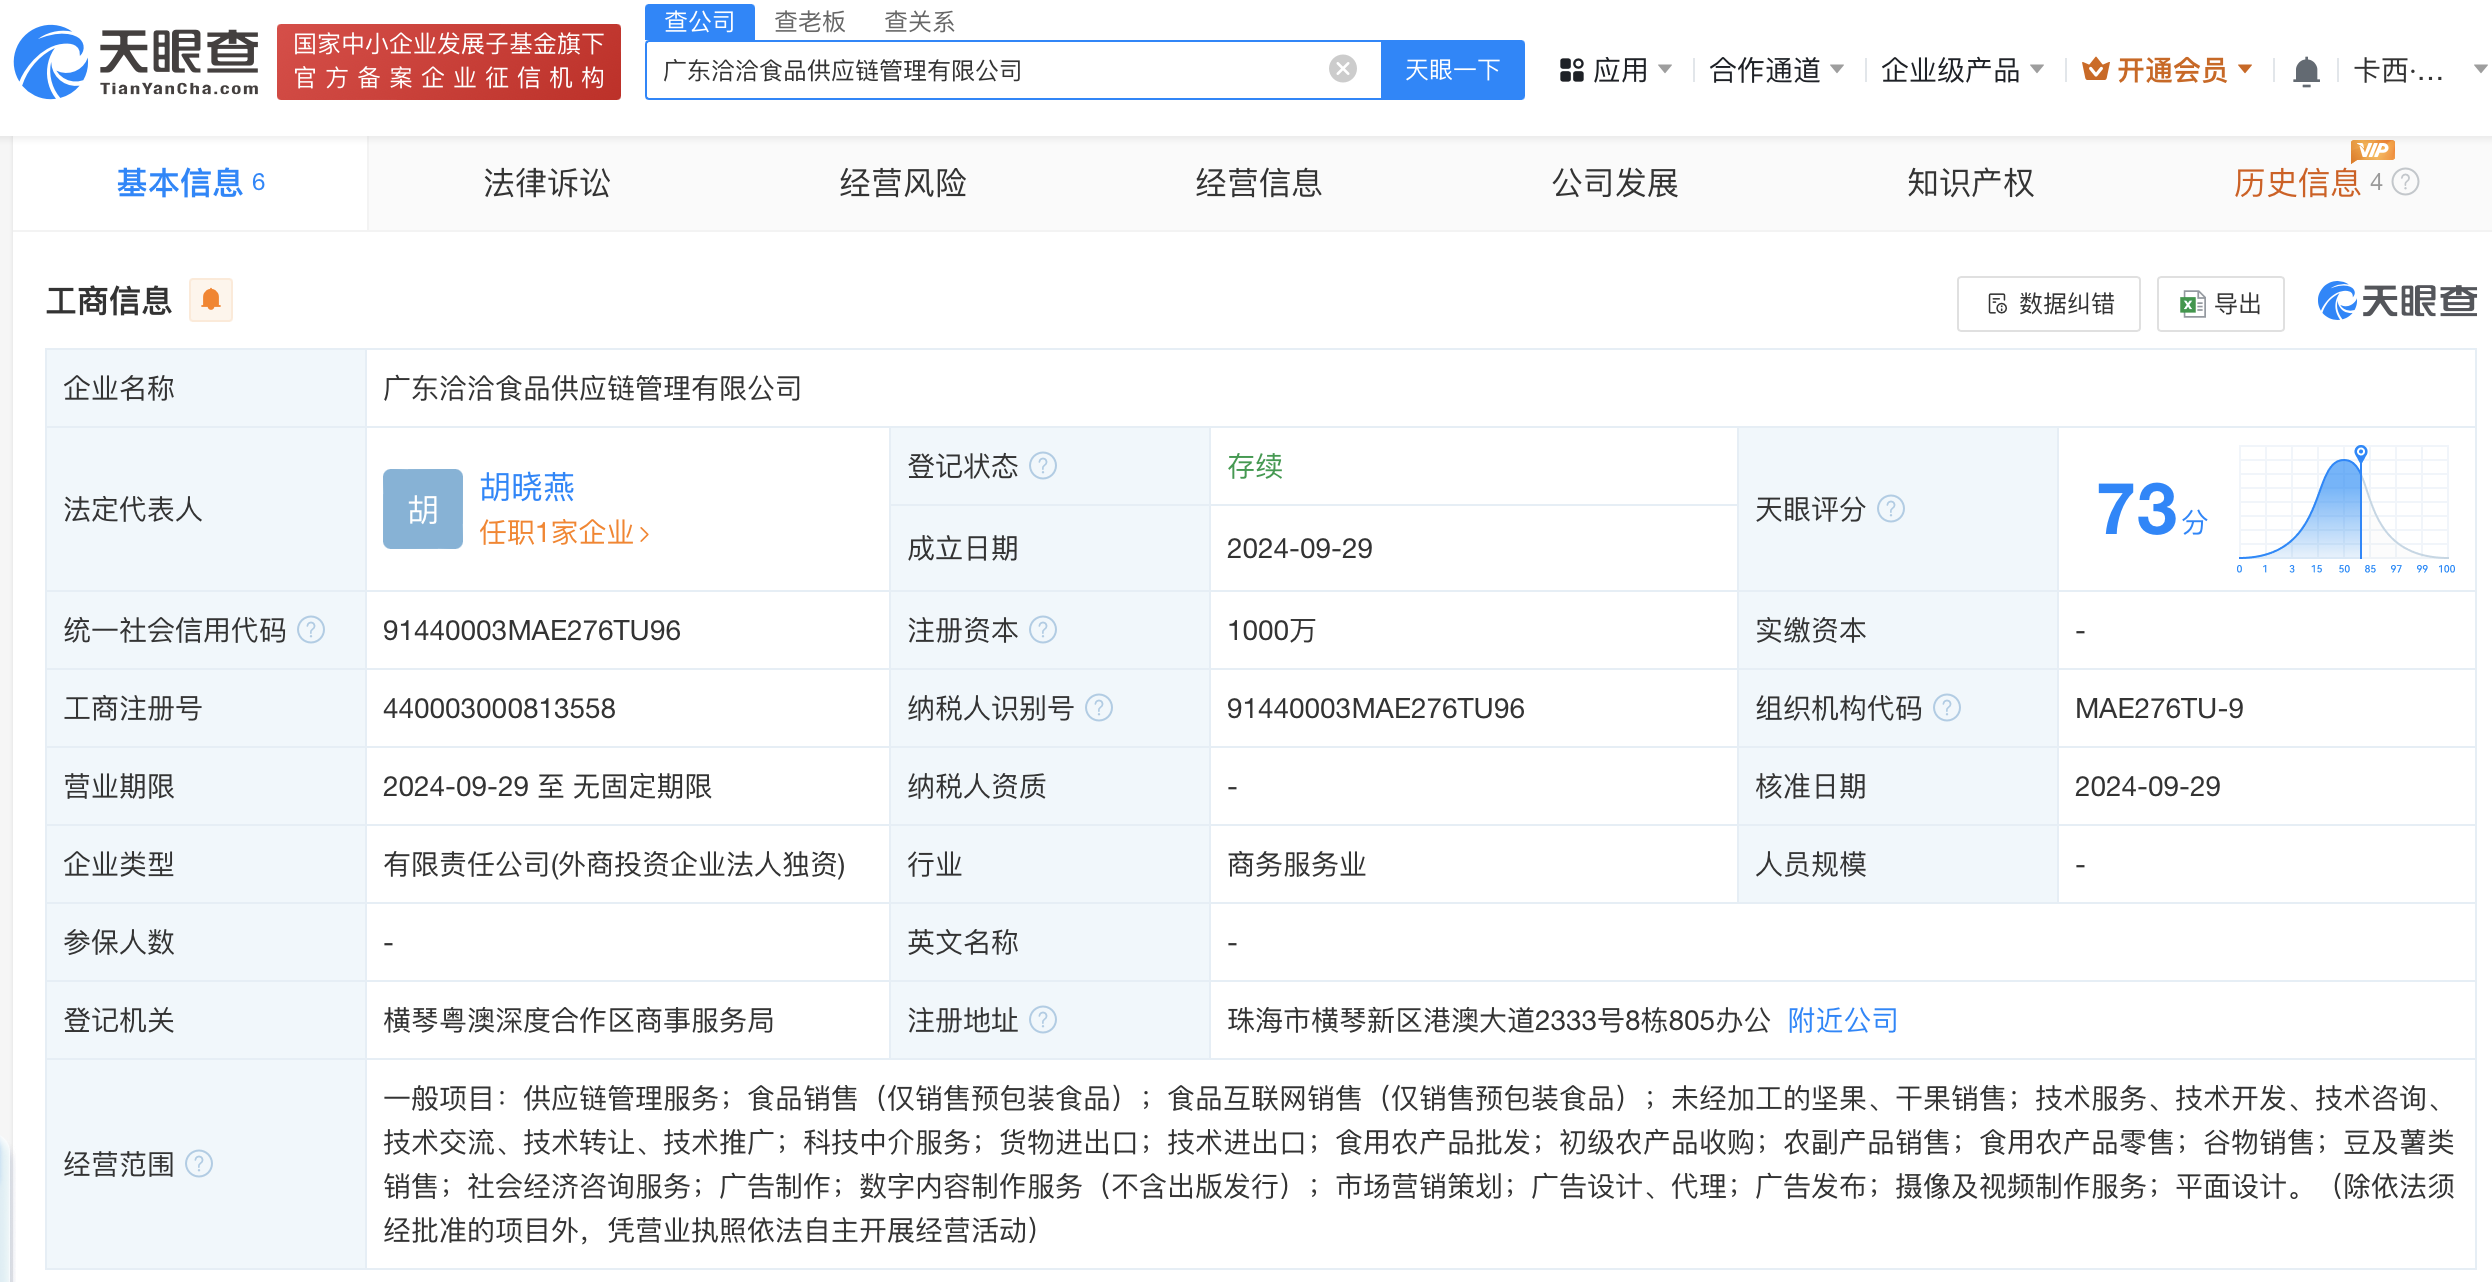Click the red 国家中小企业发展子基金 banner
This screenshot has width=2492, height=1282.
coord(449,62)
